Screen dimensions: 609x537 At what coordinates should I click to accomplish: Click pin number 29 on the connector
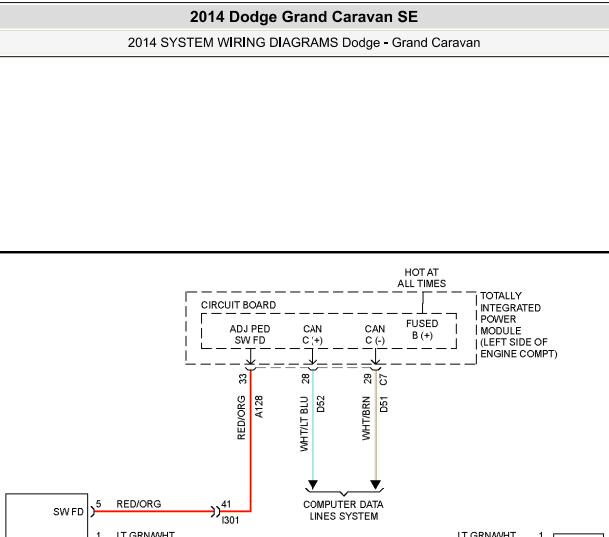(367, 379)
